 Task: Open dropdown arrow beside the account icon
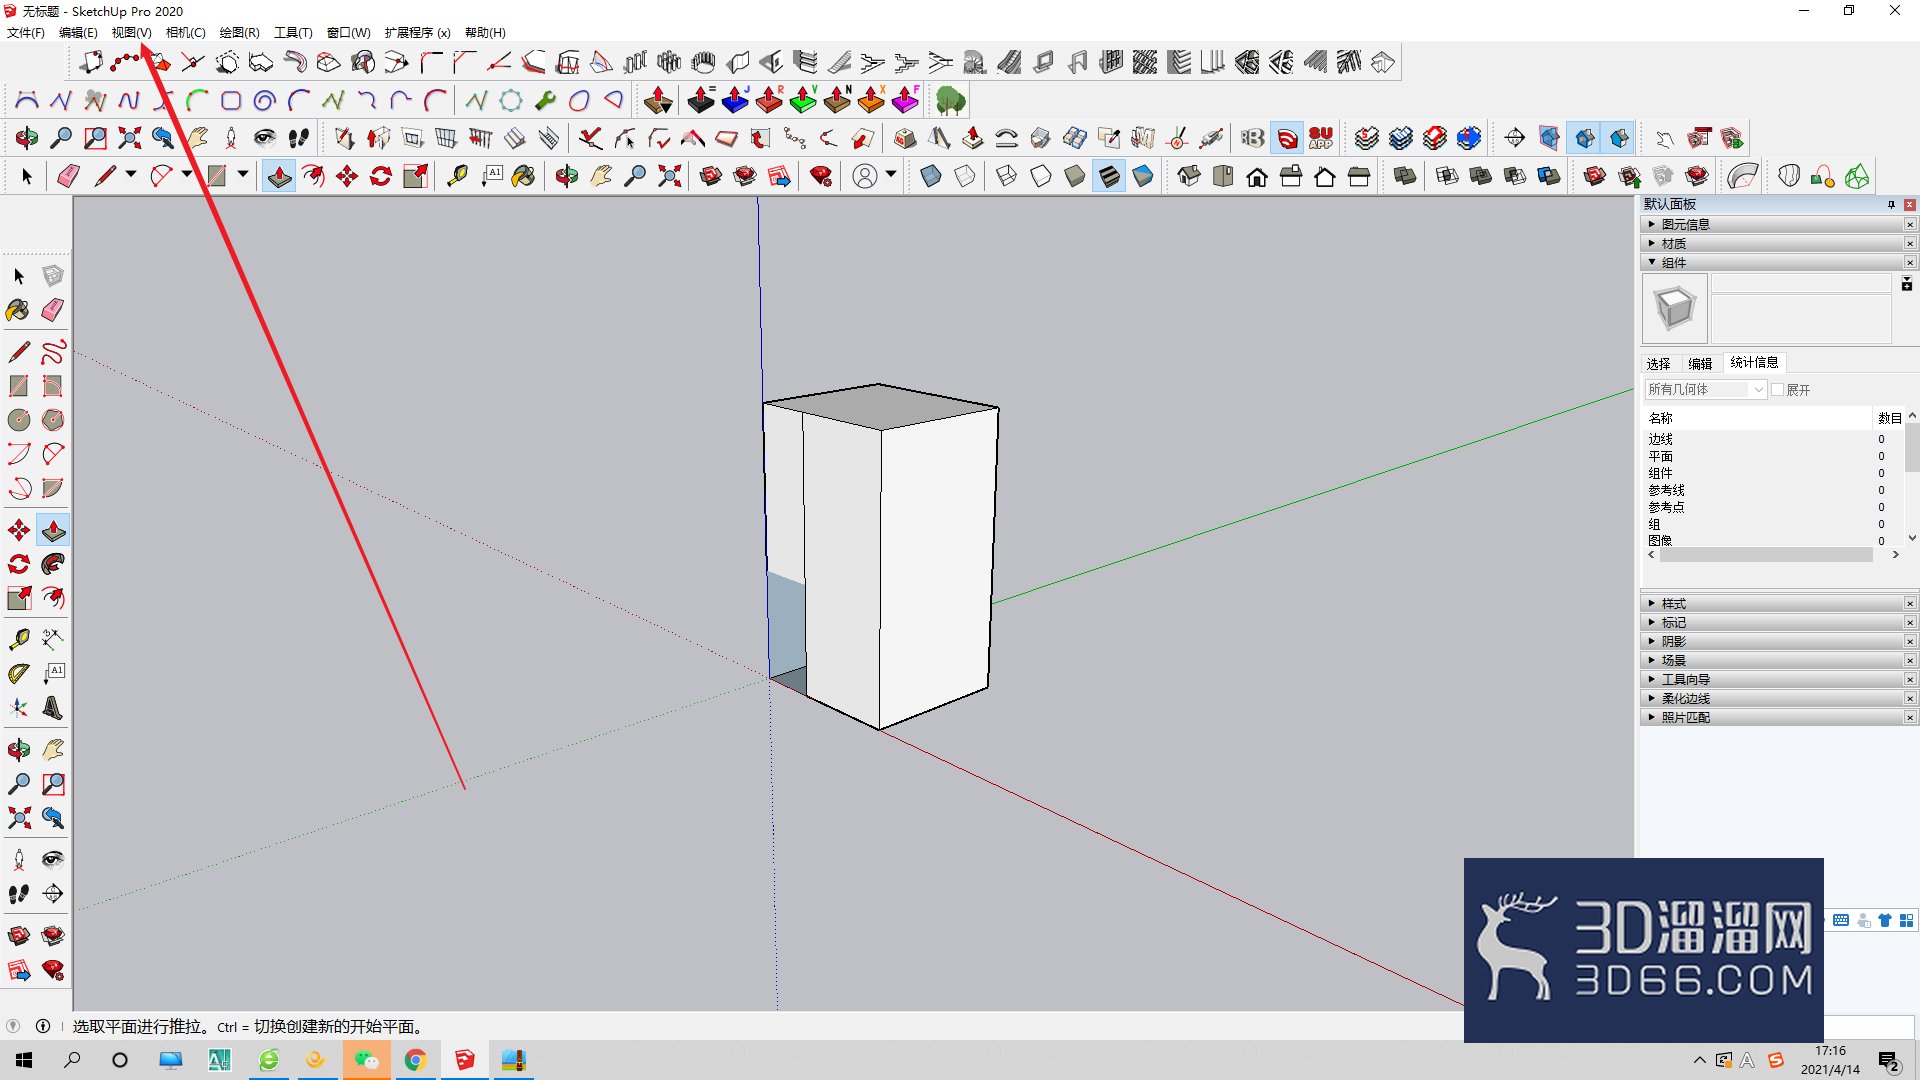click(x=890, y=175)
